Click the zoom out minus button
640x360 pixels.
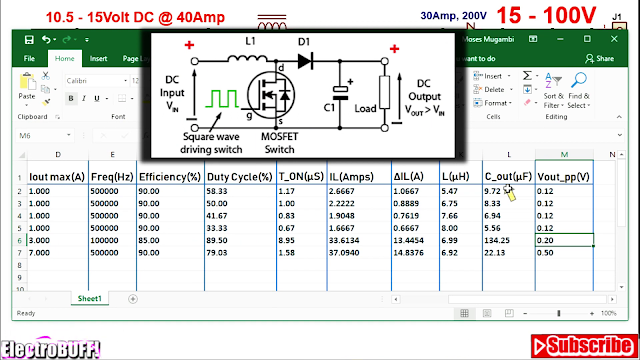(x=525, y=313)
